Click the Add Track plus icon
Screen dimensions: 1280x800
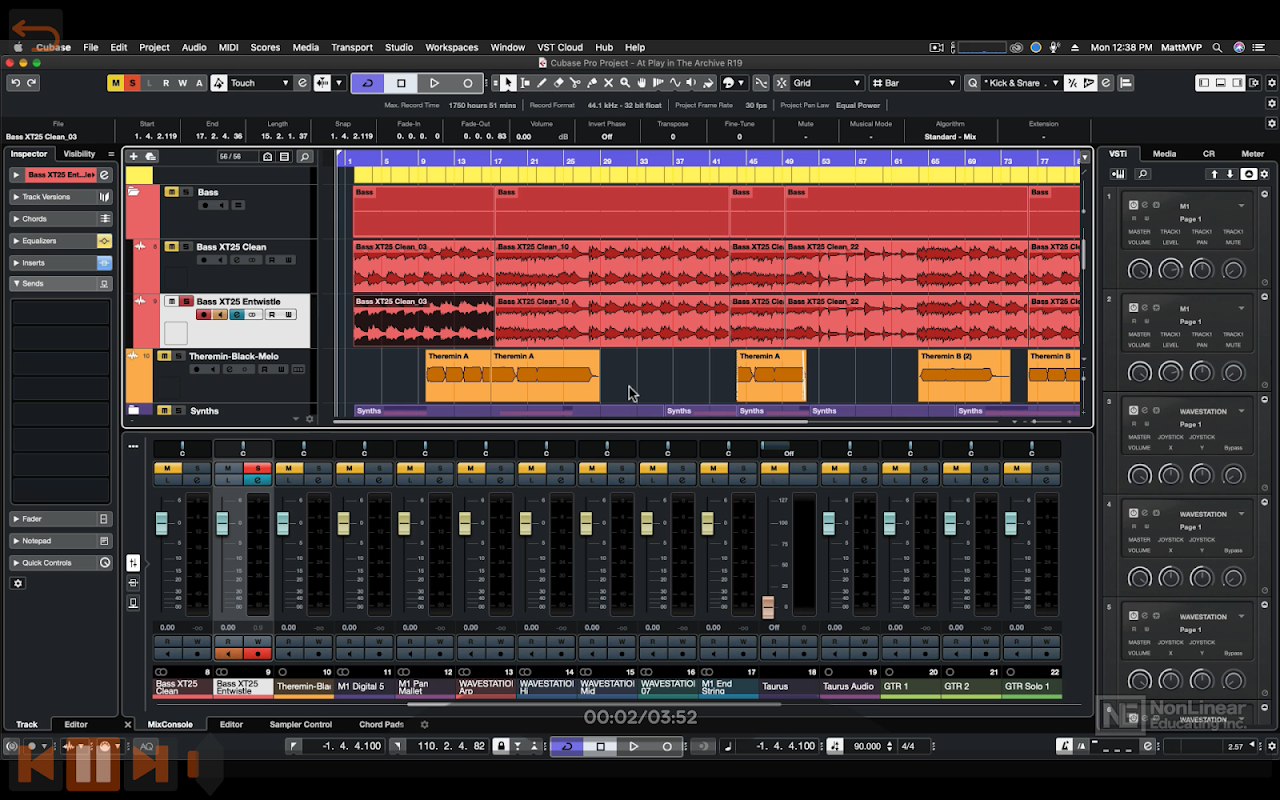point(134,156)
